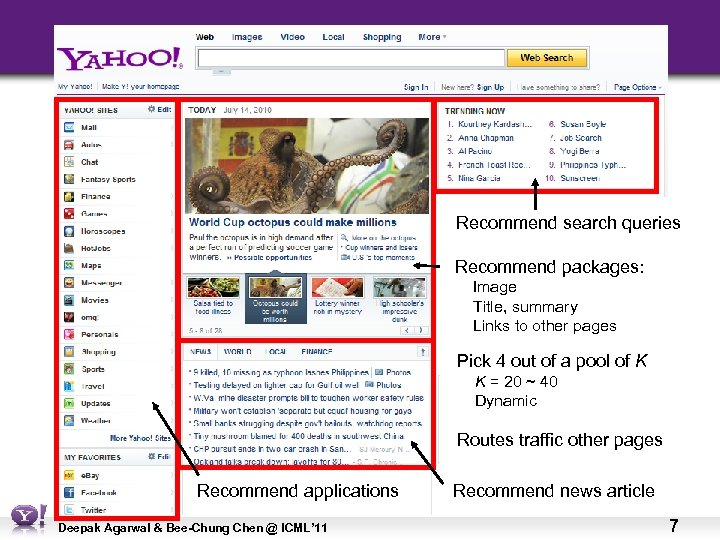720x540 pixels.
Task: Click trending query Sunscreen
Action: (580, 178)
